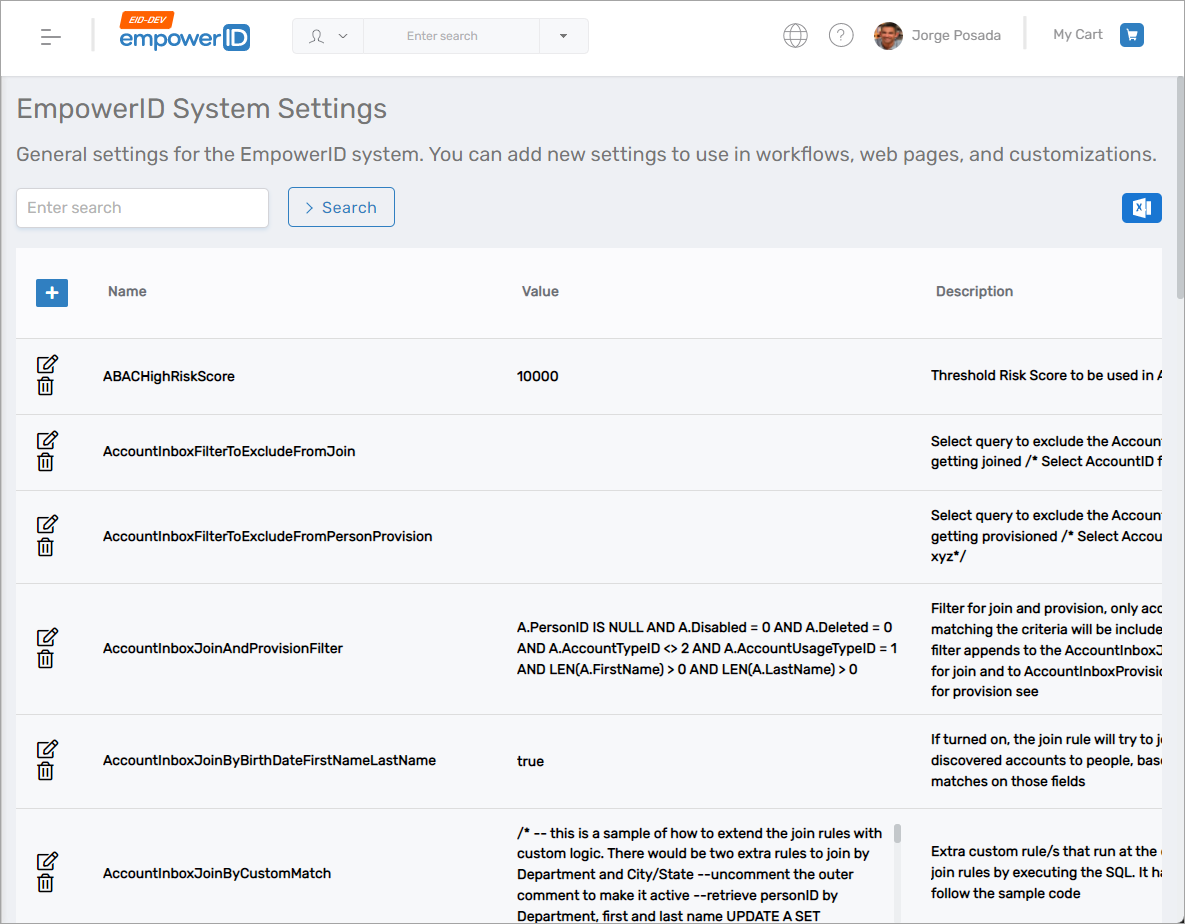This screenshot has width=1185, height=924.
Task: Sort the table by the Name column header
Action: 126,291
